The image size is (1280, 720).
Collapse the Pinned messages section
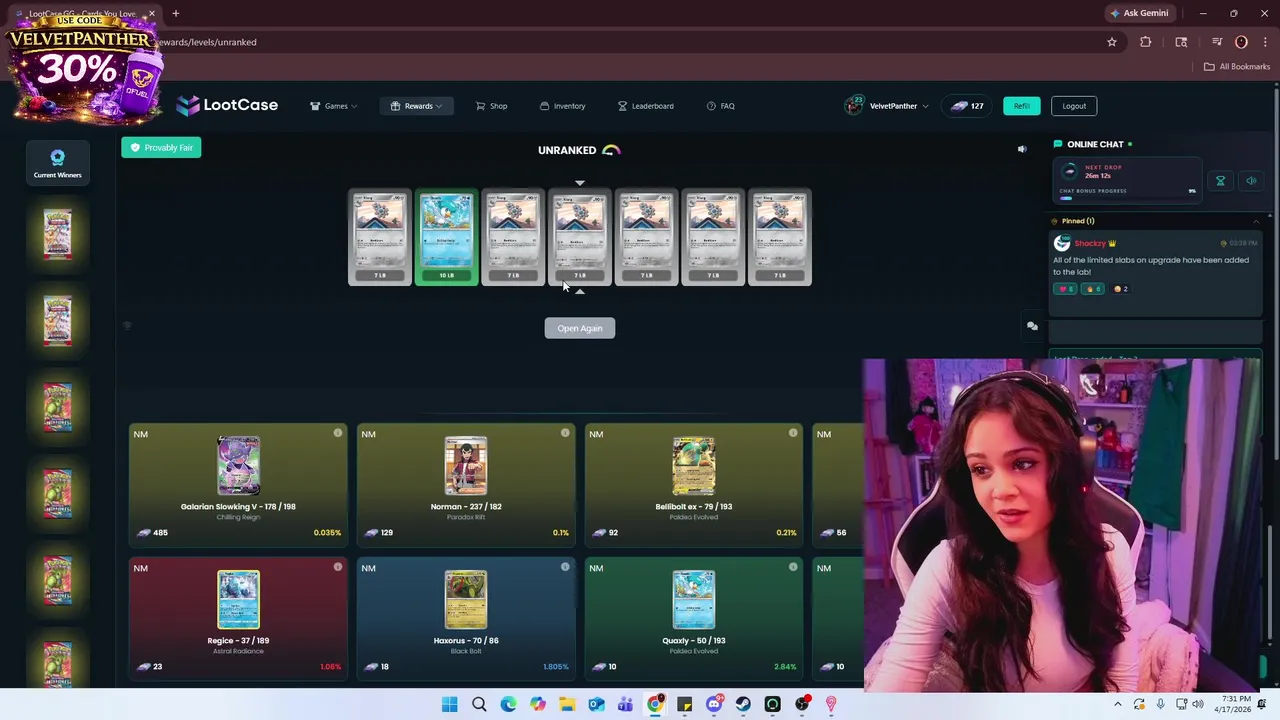pyautogui.click(x=1256, y=221)
